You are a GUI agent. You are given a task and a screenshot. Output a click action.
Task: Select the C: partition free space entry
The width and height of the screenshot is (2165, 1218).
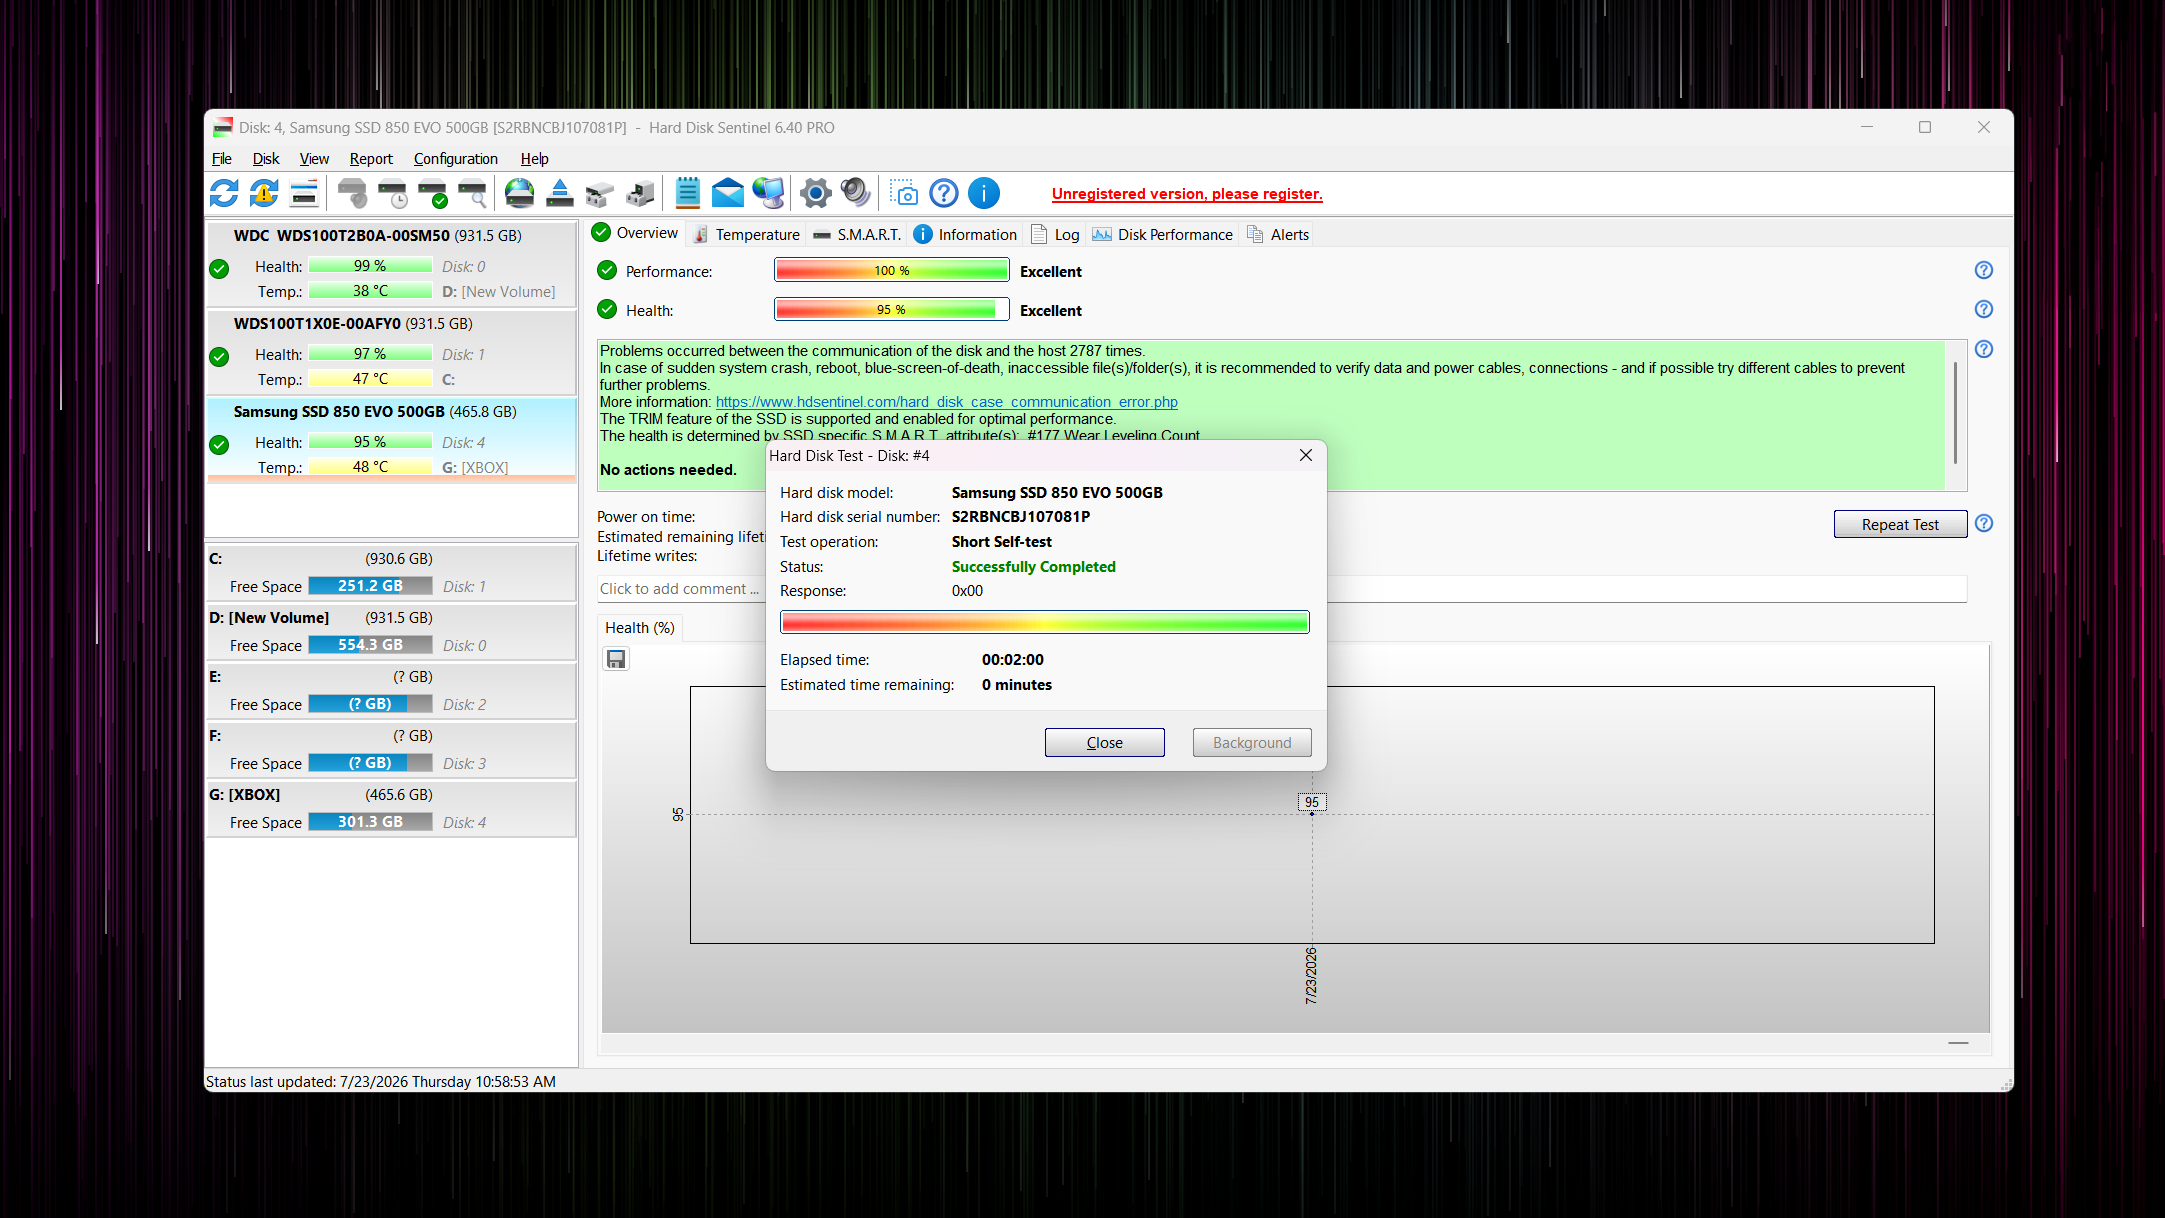[391, 572]
